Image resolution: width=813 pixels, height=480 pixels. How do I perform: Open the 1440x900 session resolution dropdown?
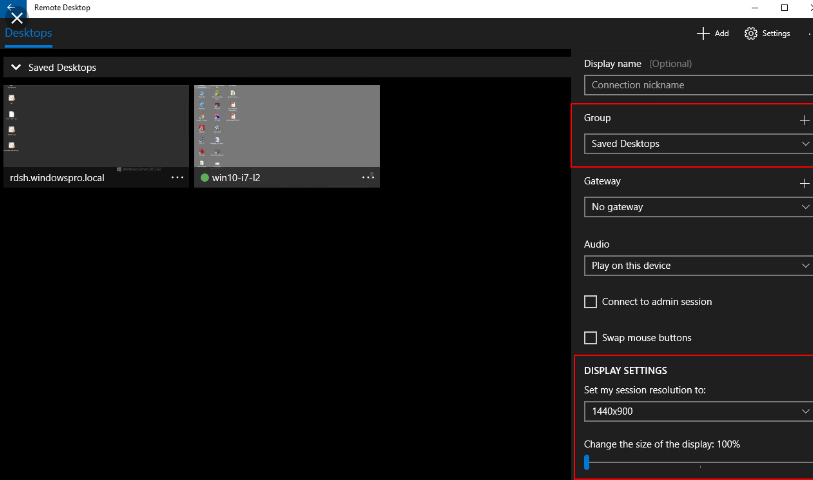tap(698, 412)
